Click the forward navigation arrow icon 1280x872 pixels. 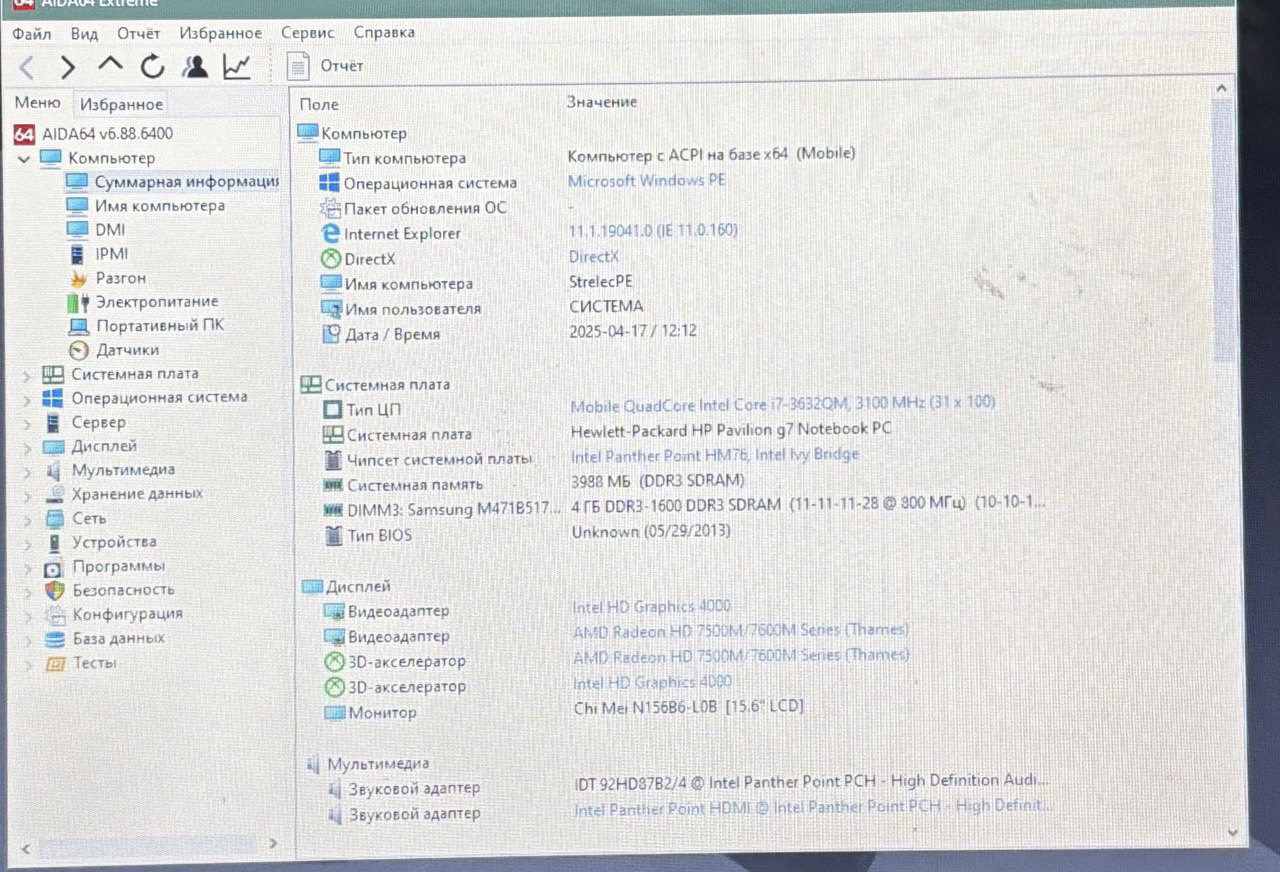tap(67, 67)
